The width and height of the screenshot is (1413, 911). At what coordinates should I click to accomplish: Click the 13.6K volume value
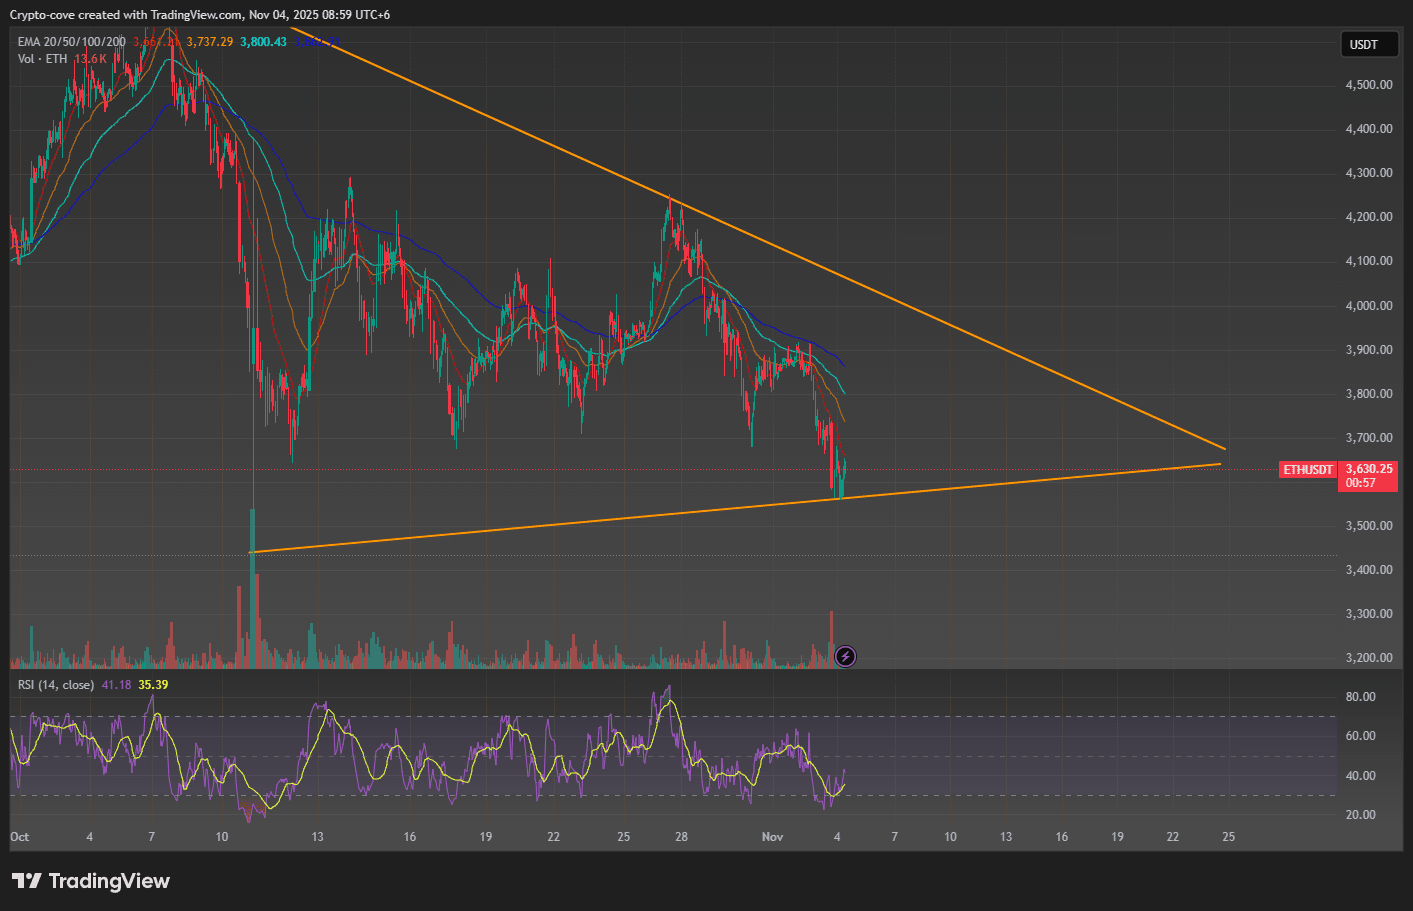pos(90,59)
